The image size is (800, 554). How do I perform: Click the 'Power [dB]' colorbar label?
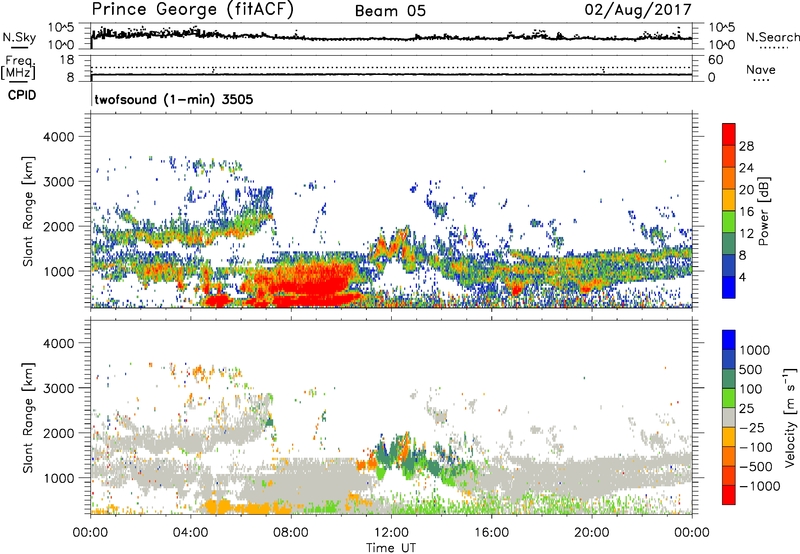(763, 211)
